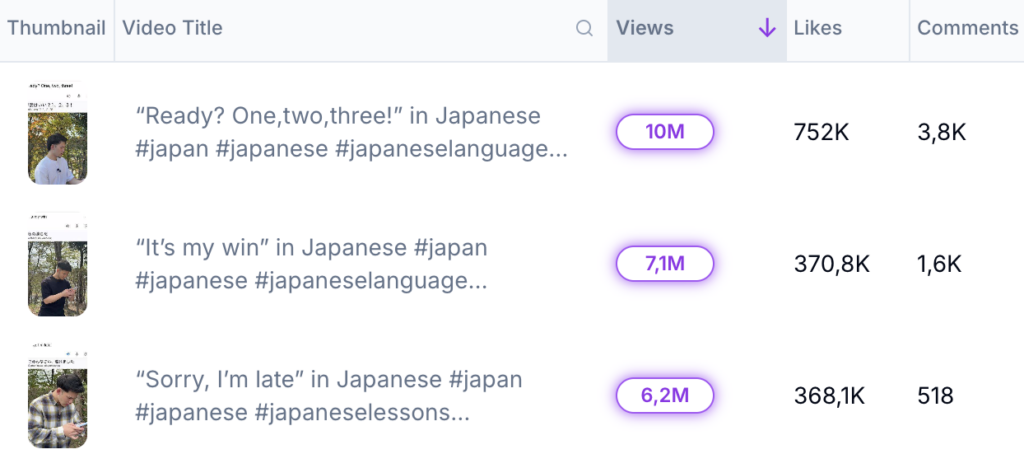Select the 370,8K likes value
The width and height of the screenshot is (1024, 468).
pos(832,264)
